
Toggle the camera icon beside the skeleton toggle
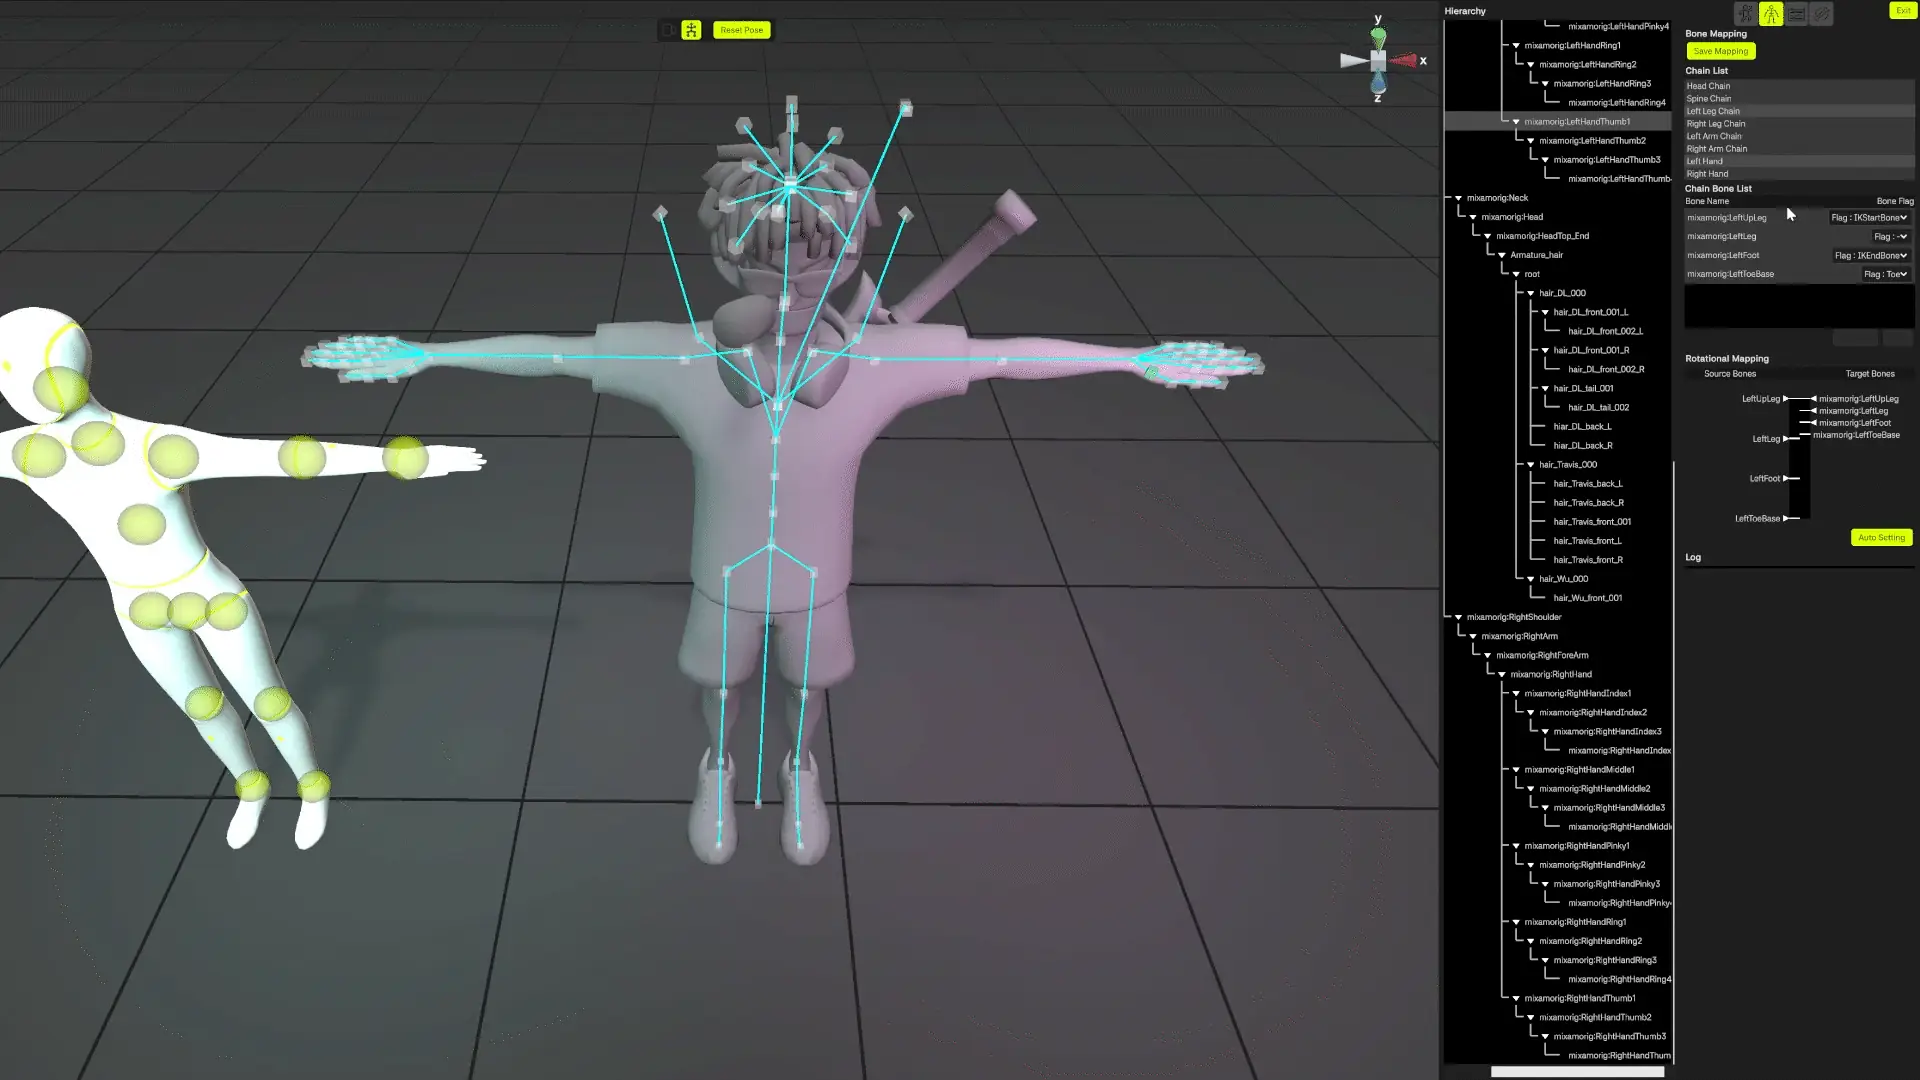click(667, 30)
